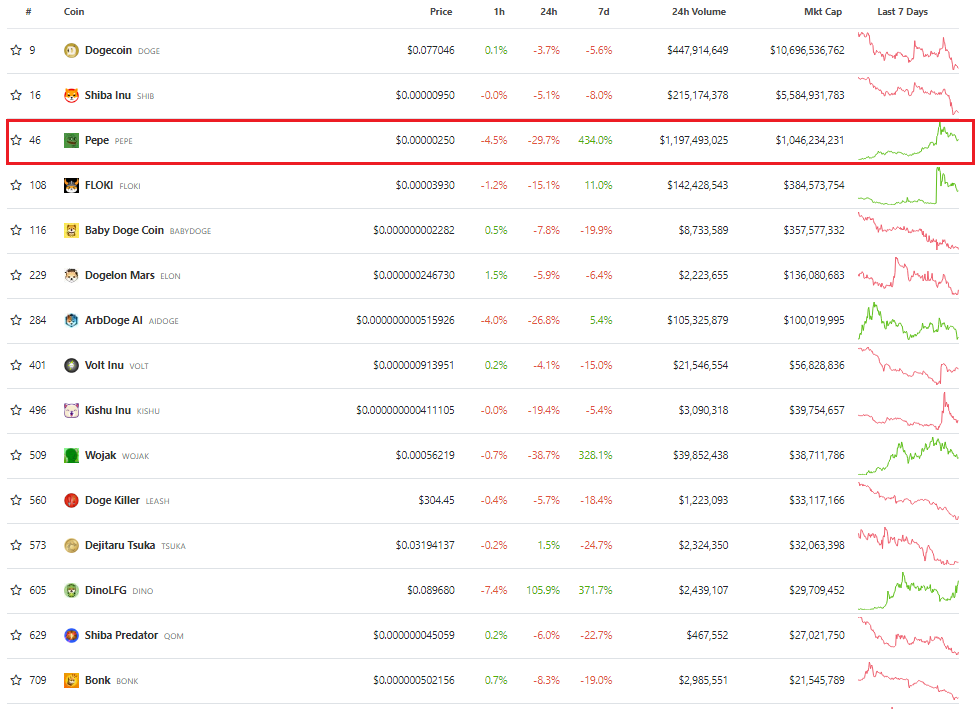978x709 pixels.
Task: Click the Shiba Predator logo
Action: pos(72,635)
